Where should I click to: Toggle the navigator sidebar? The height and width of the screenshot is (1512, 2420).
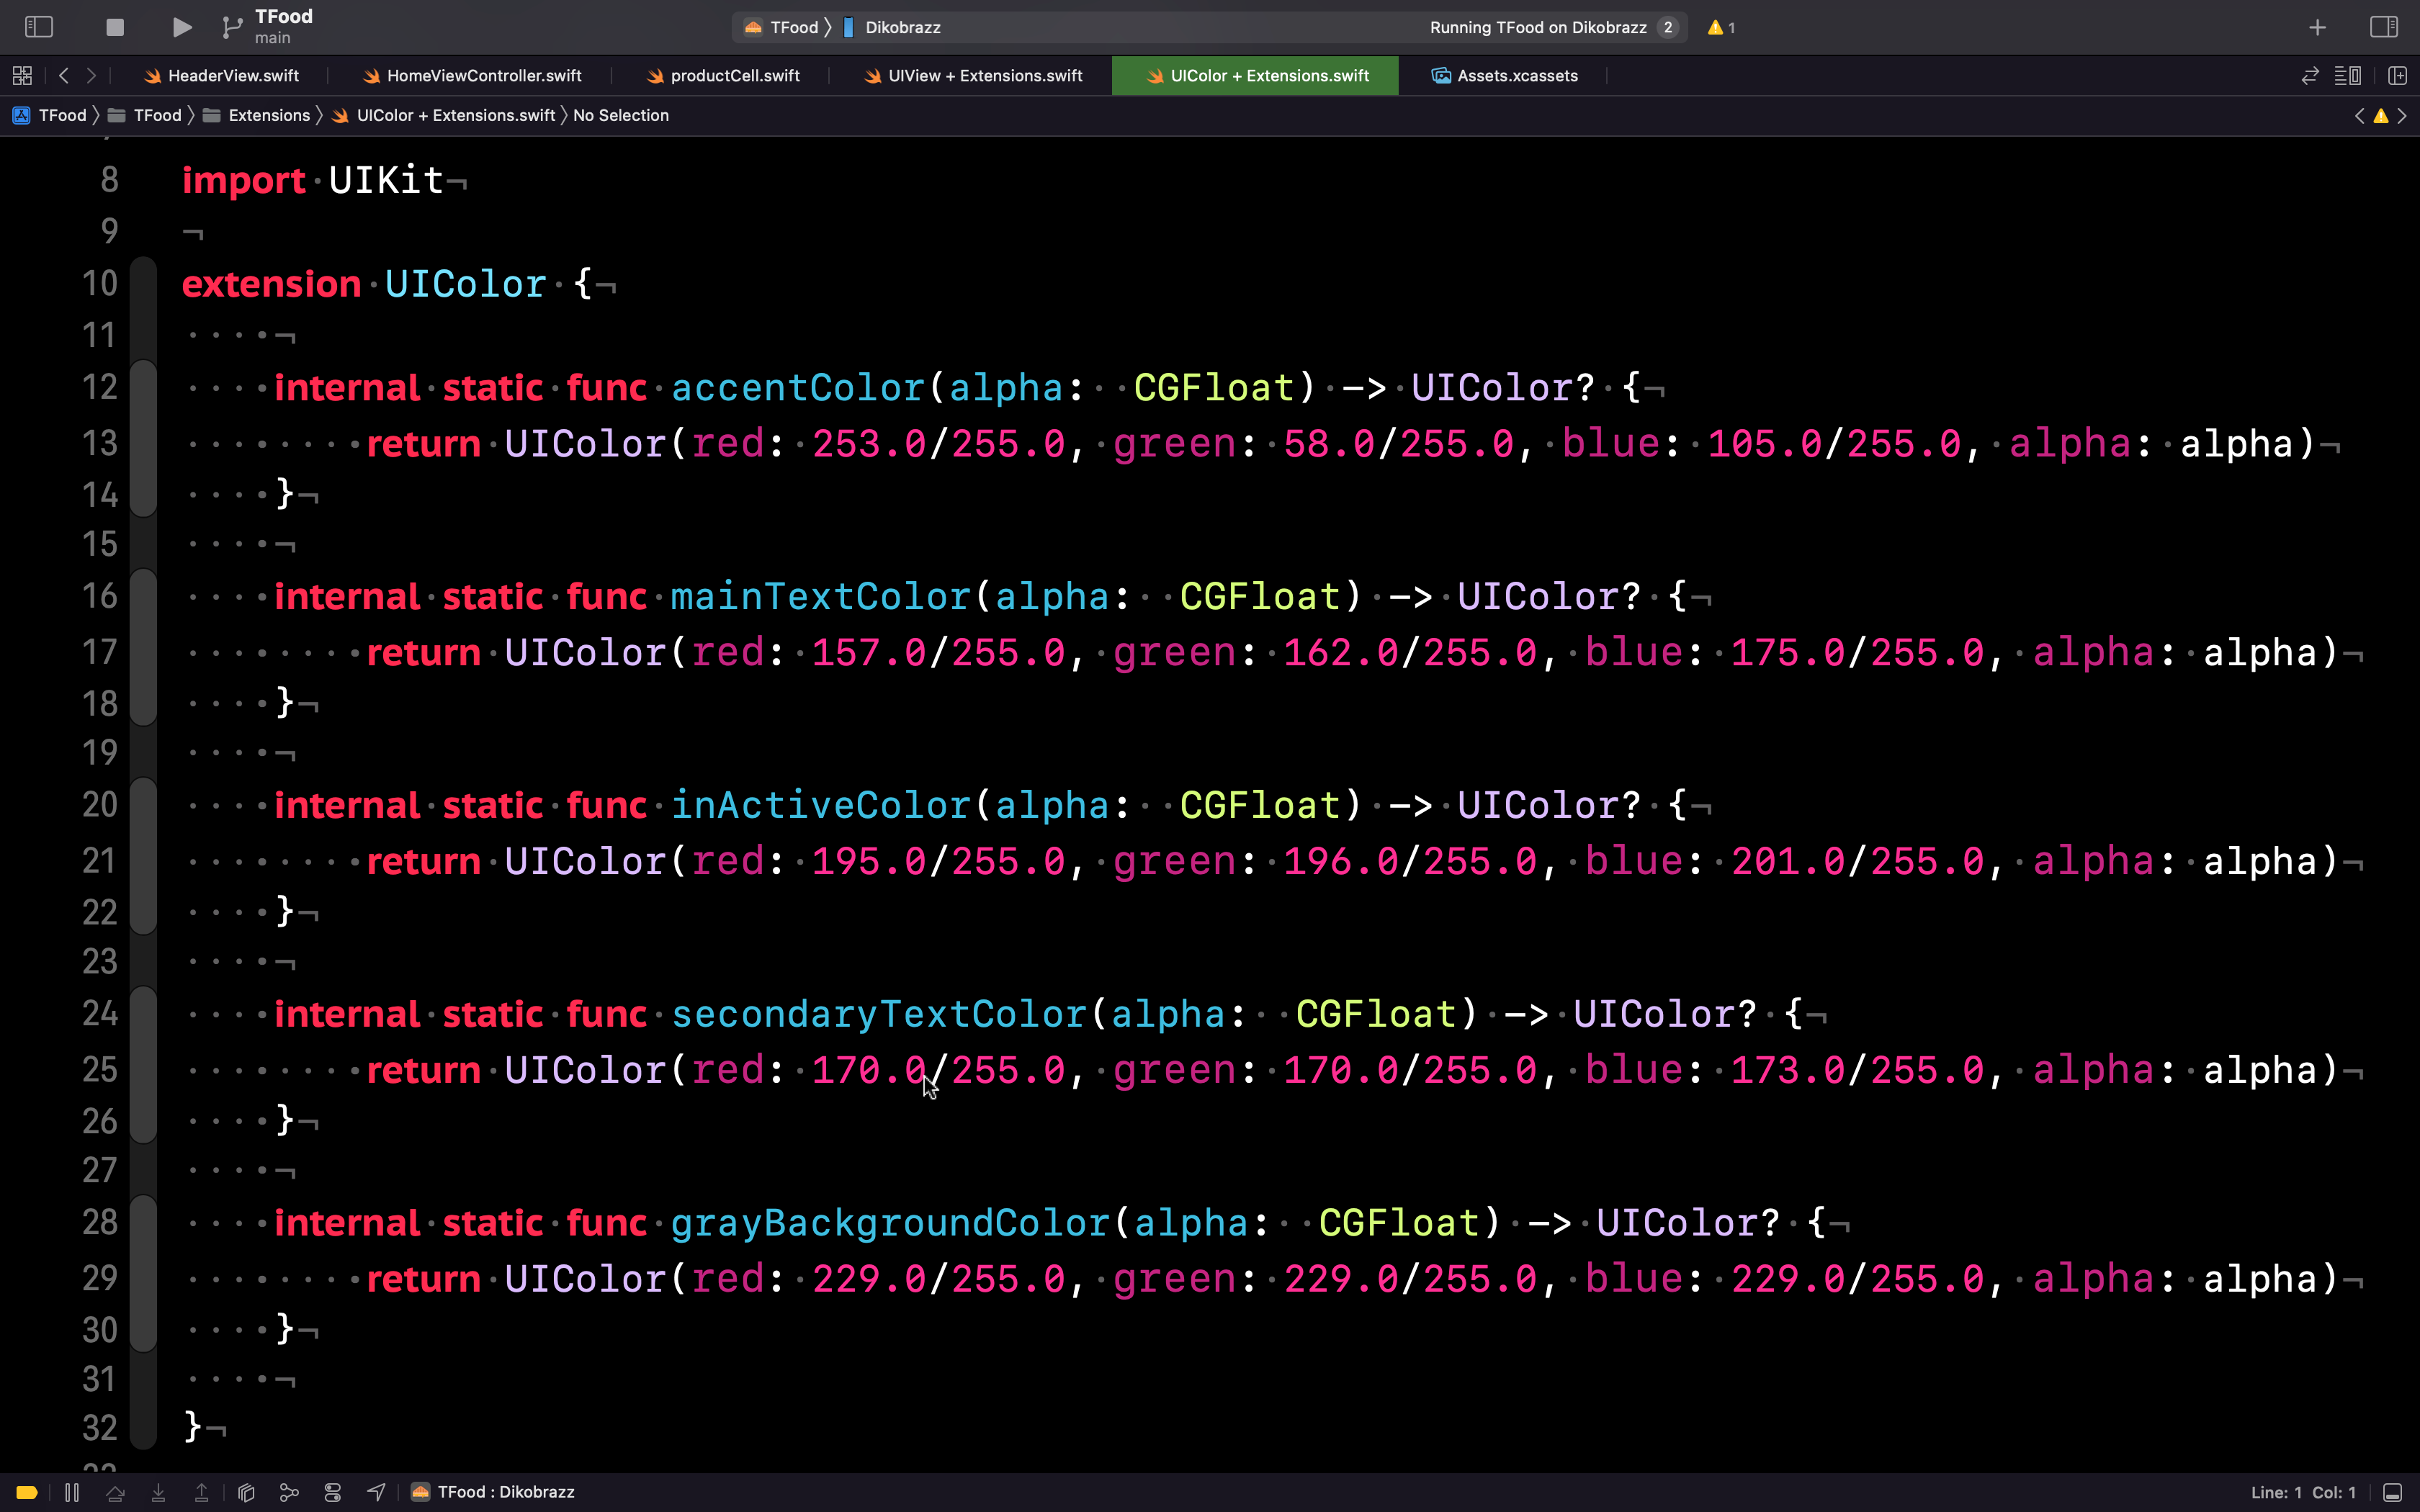click(x=38, y=27)
